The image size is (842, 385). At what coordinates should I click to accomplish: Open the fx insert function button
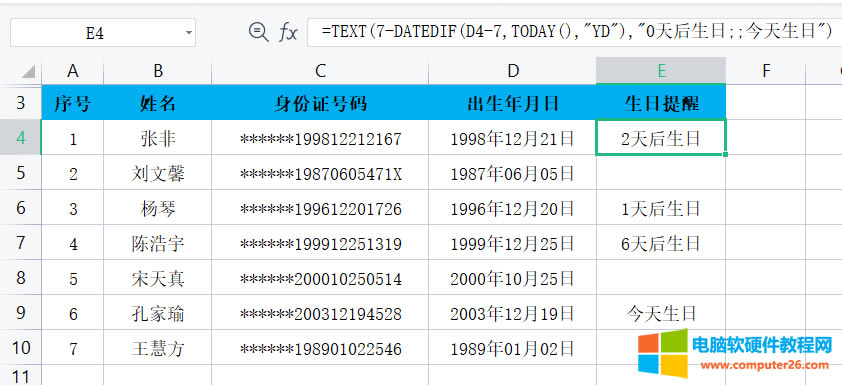click(x=288, y=33)
